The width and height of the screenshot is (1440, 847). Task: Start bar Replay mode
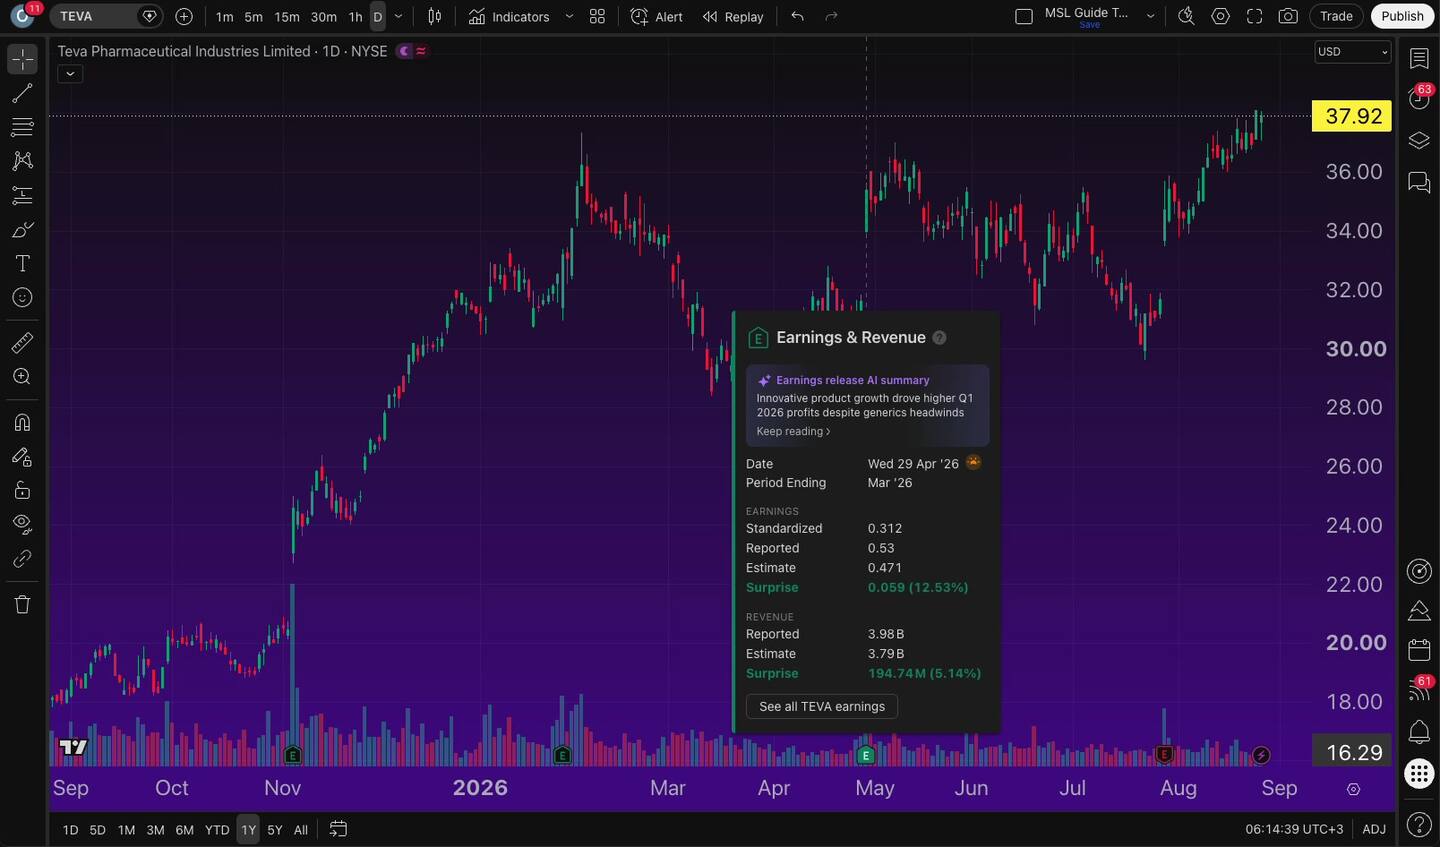coord(733,16)
